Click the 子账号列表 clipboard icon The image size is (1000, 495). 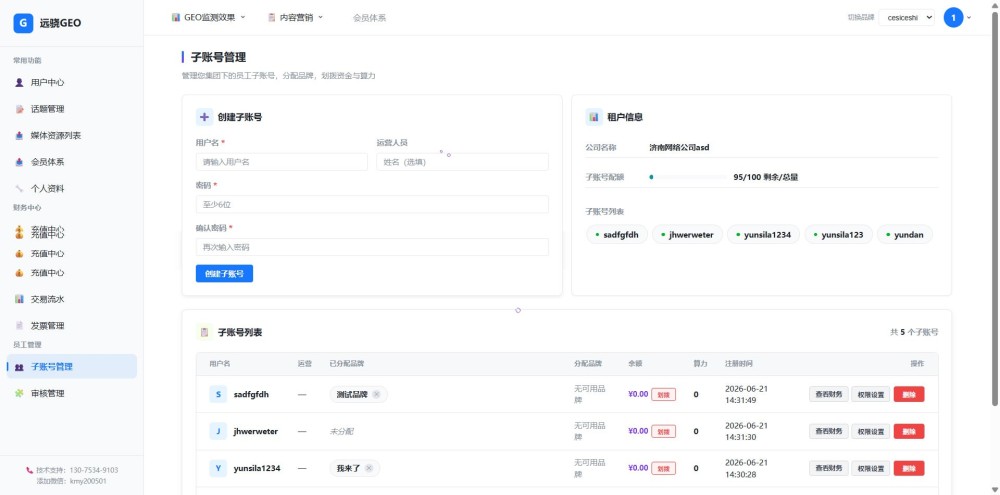click(x=205, y=332)
